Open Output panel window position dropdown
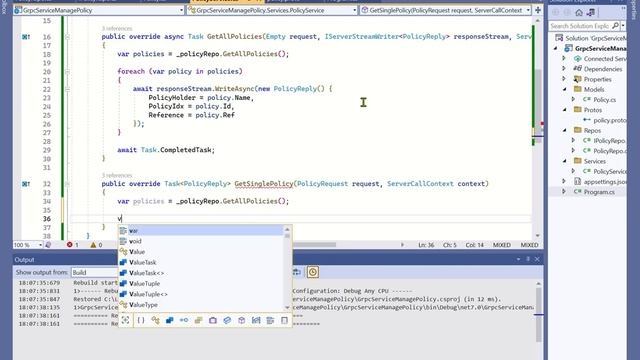 click(x=518, y=259)
